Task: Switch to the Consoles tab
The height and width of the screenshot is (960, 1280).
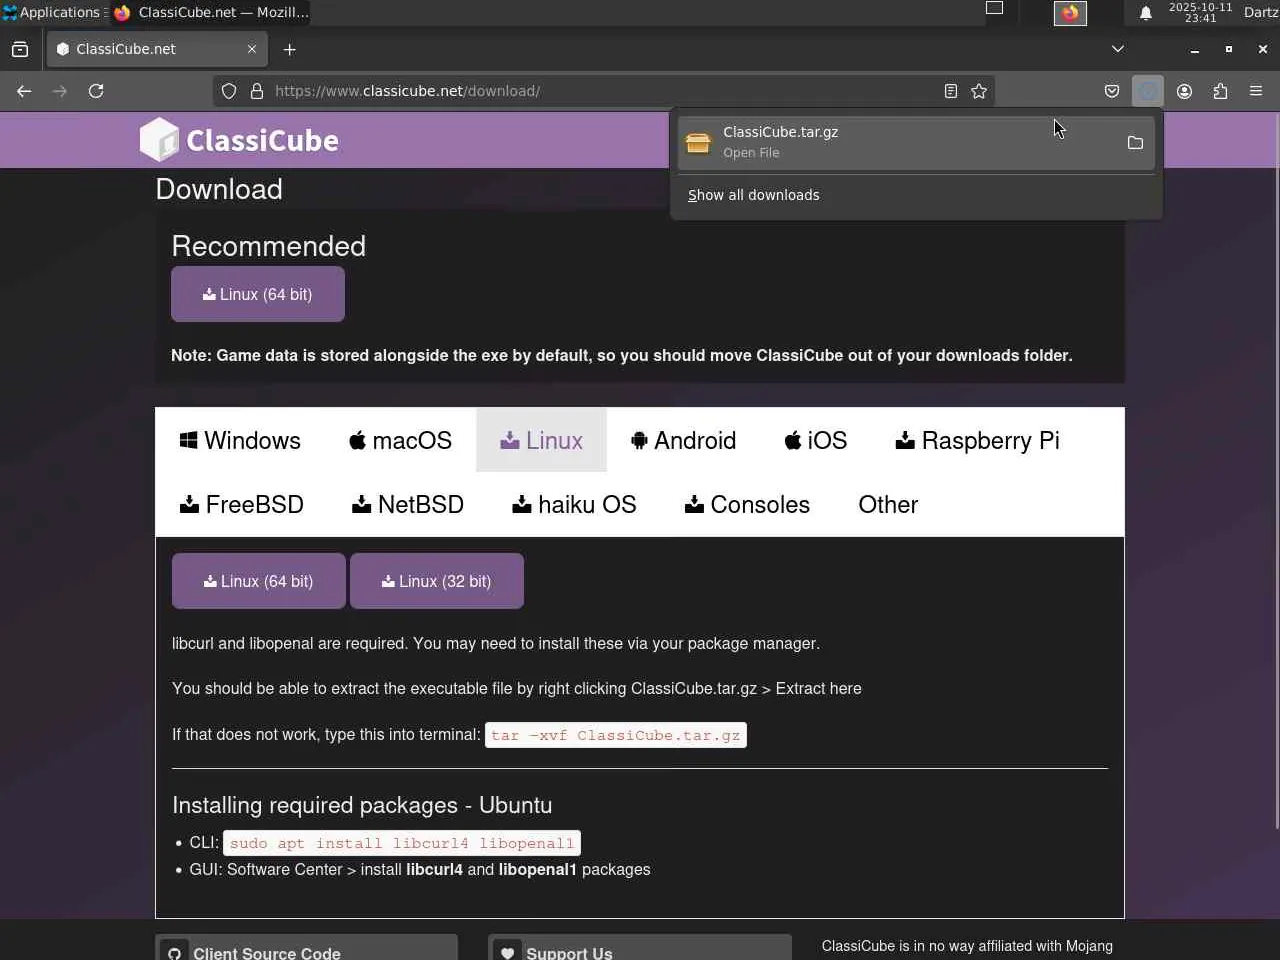Action: click(747, 504)
